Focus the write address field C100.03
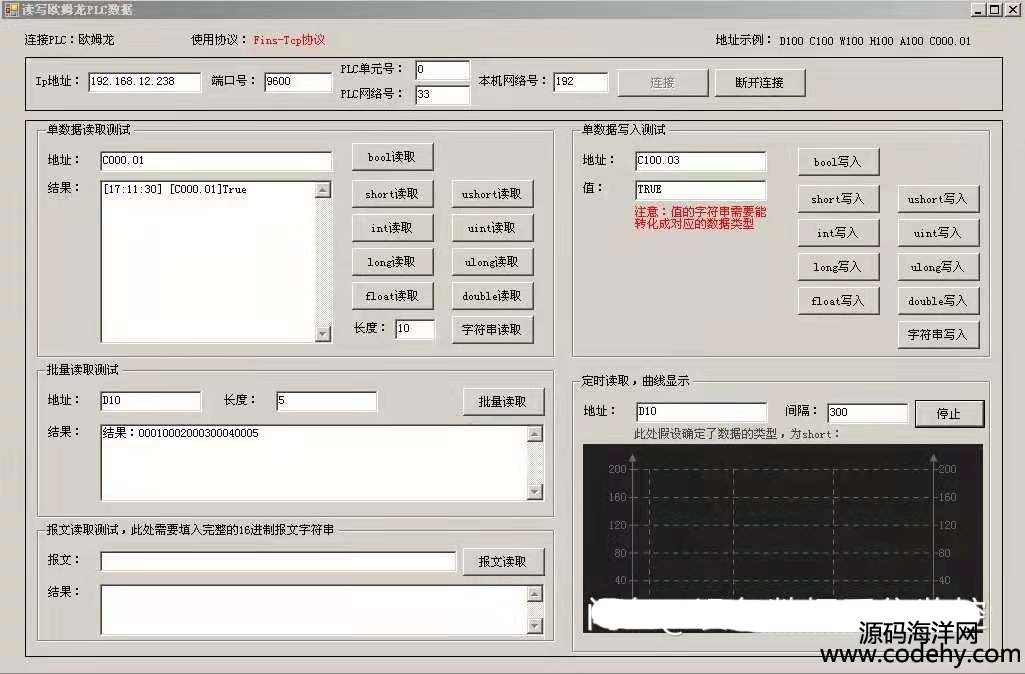Screen dimensions: 1025x674 [701, 161]
